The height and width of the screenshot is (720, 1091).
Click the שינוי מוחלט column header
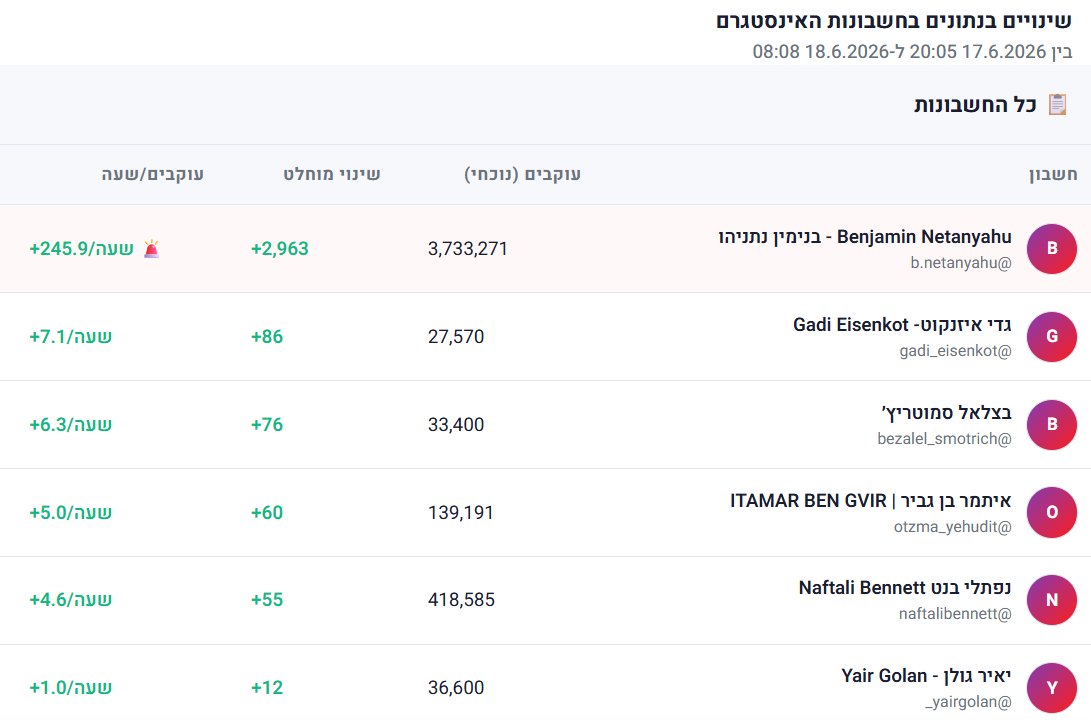click(332, 174)
